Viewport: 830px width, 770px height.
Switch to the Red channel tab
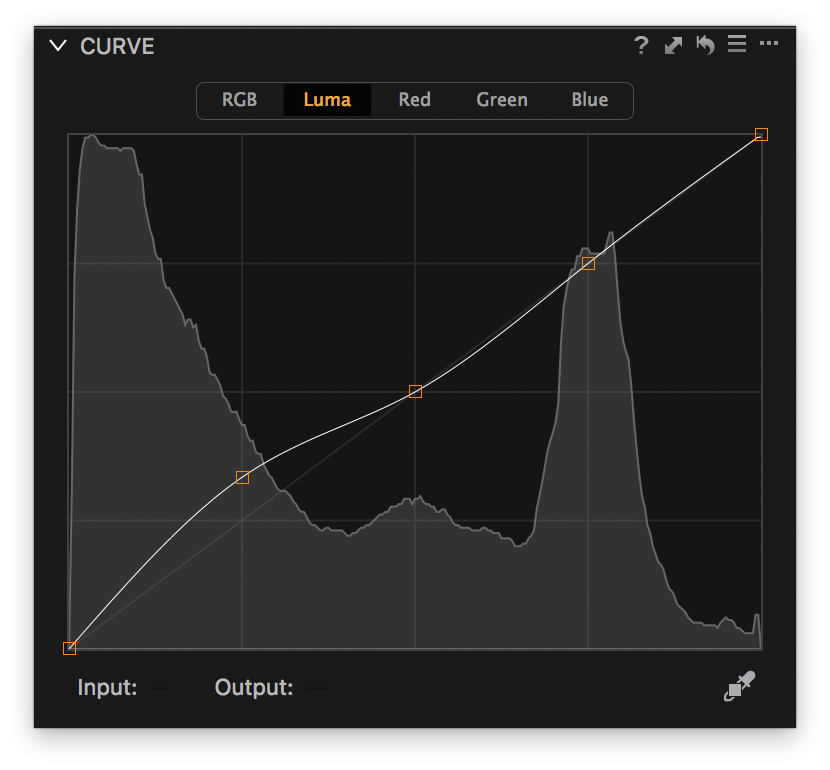[x=414, y=100]
